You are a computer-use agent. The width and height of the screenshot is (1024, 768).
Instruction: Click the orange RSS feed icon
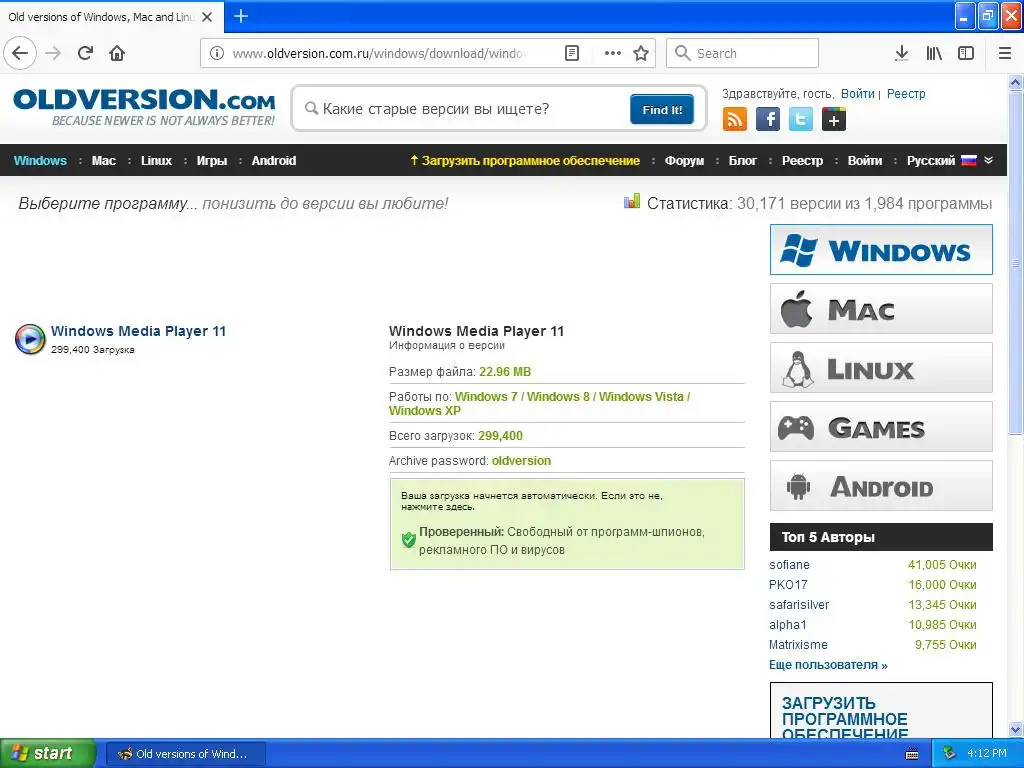click(735, 120)
